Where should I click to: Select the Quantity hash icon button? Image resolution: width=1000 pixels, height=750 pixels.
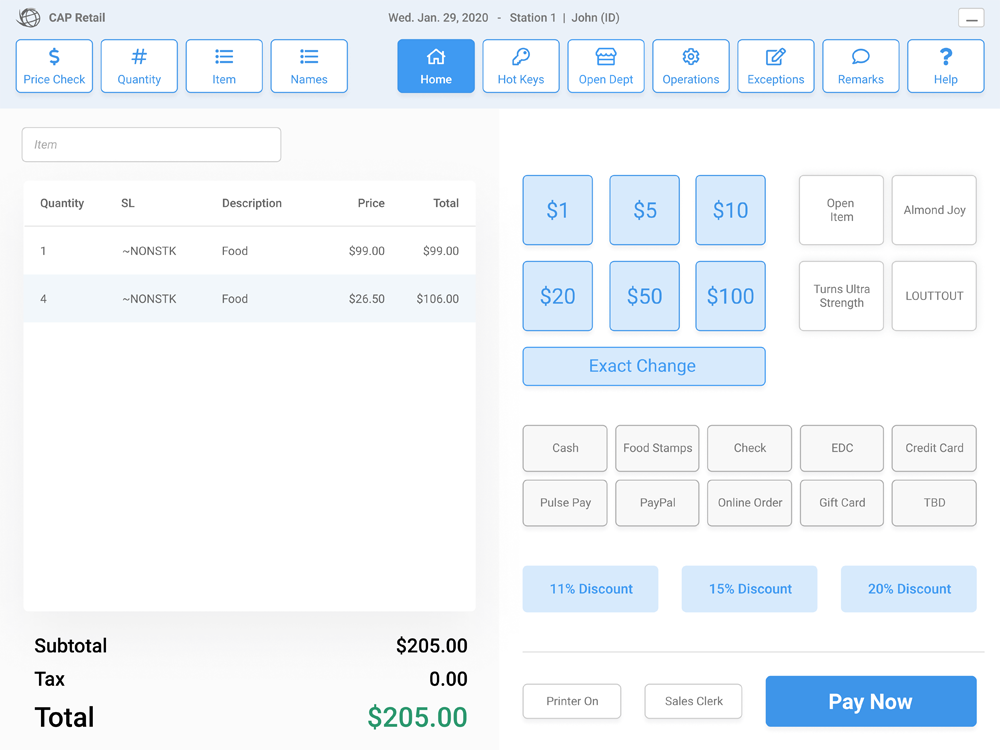click(x=139, y=66)
